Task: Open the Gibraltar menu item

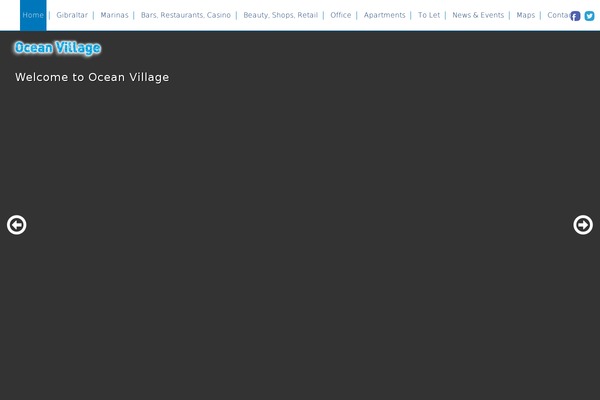Action: click(72, 15)
